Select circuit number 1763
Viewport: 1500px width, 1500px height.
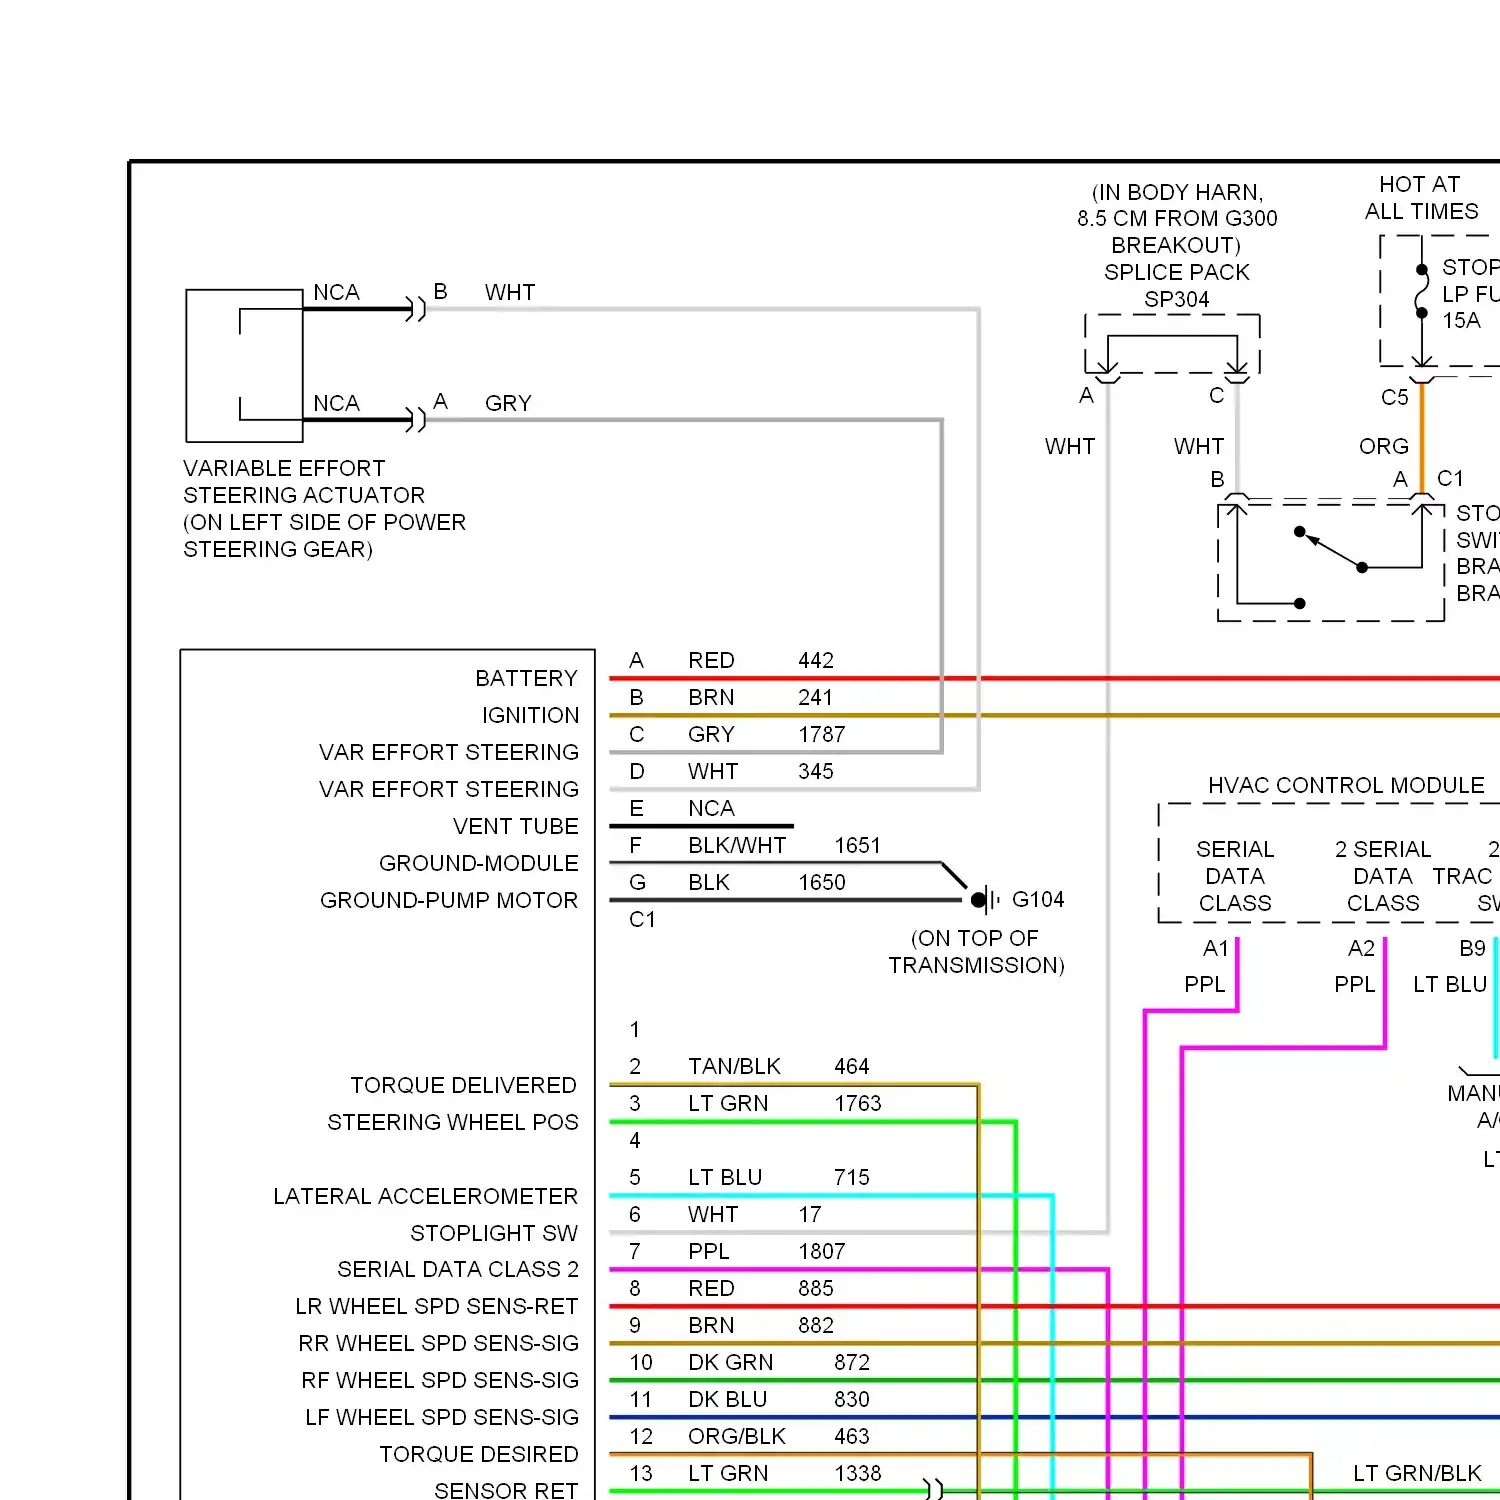858,1103
